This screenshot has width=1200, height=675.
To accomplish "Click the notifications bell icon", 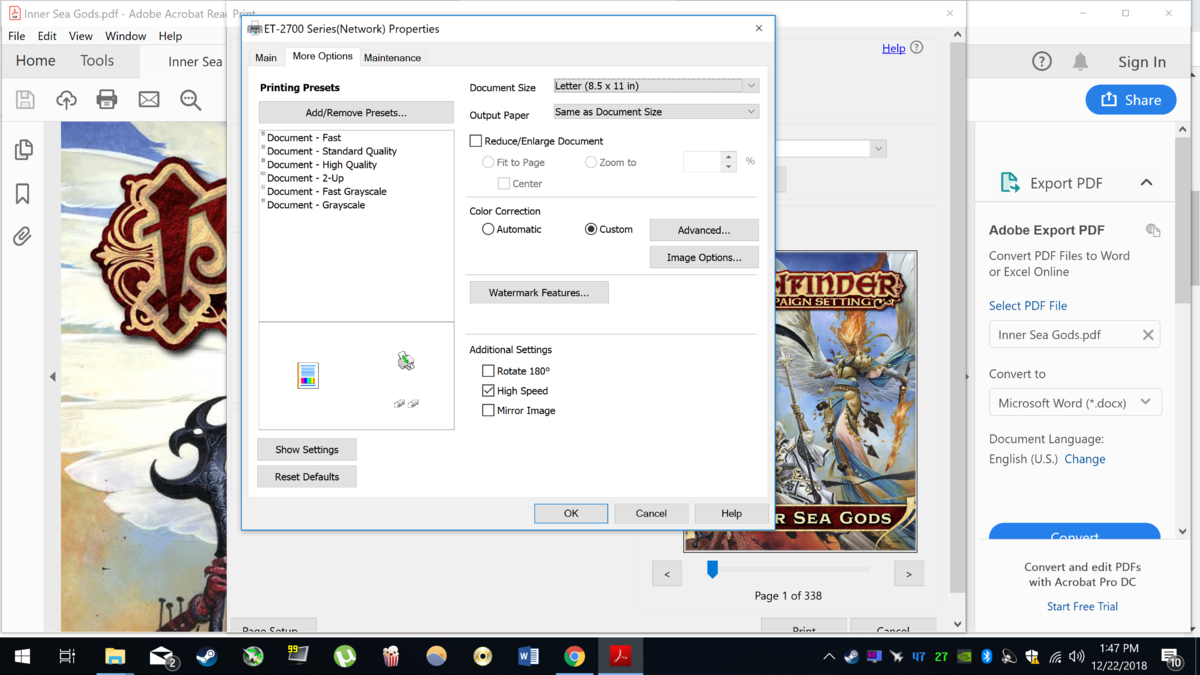I will tap(1080, 62).
